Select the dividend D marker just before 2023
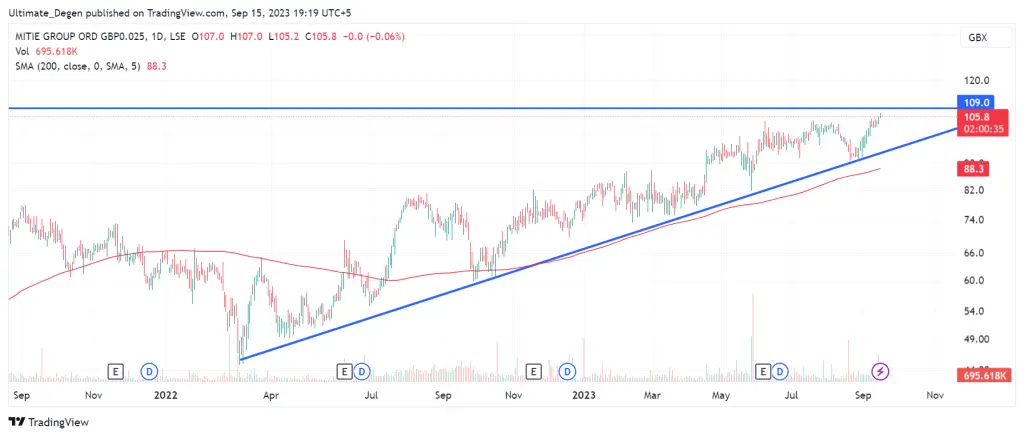 point(568,372)
